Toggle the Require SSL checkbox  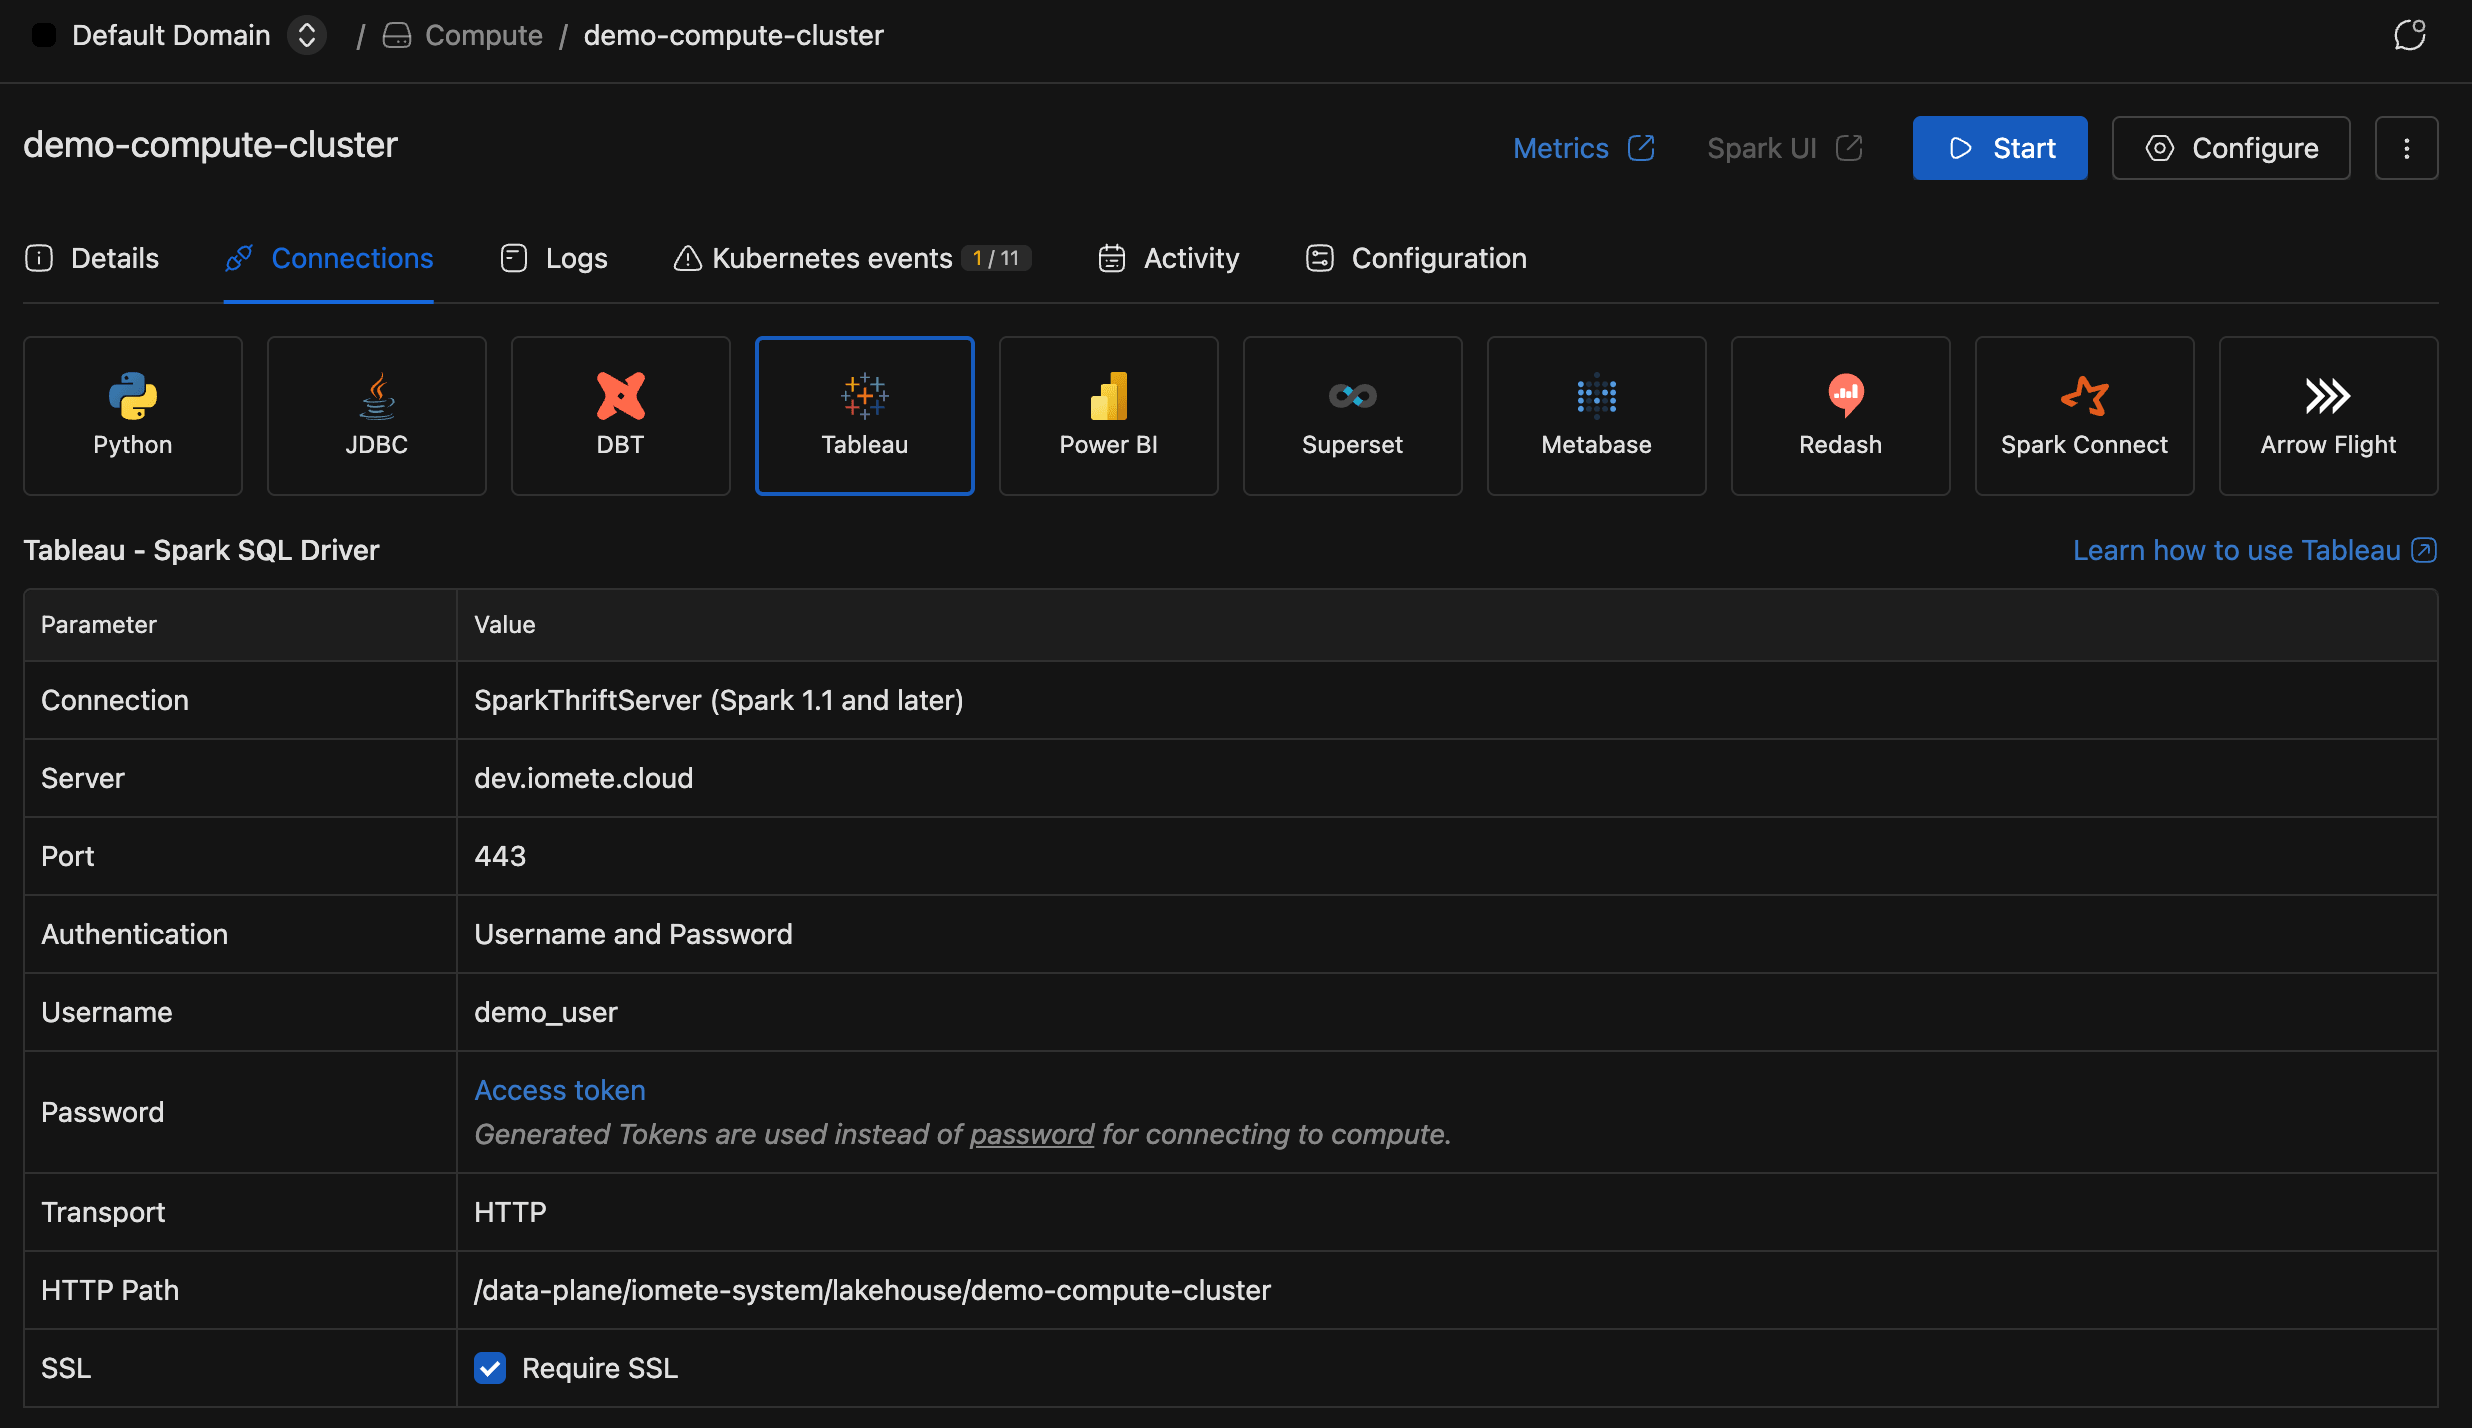point(490,1368)
